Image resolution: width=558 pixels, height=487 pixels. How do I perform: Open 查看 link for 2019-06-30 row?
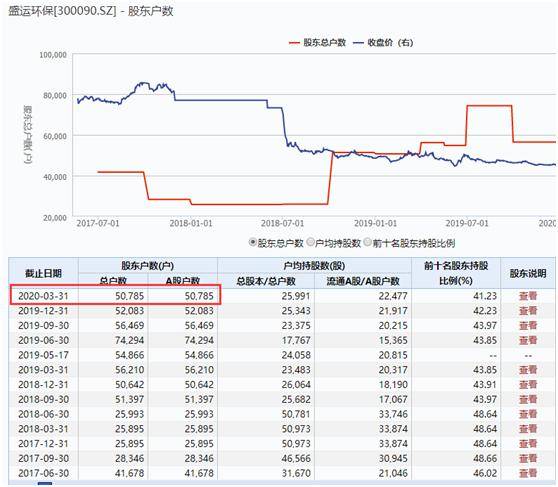pyautogui.click(x=528, y=340)
